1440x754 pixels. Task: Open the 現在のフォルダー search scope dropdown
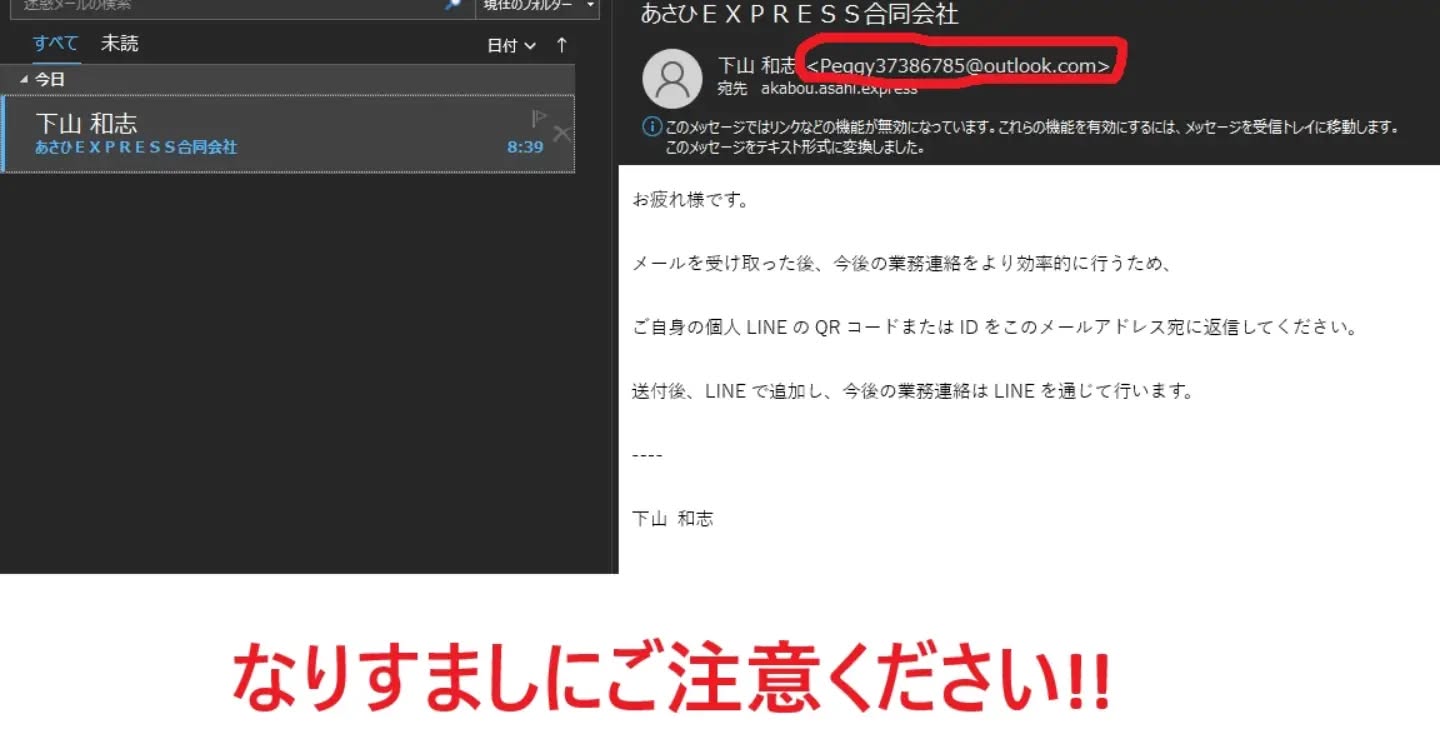[x=537, y=6]
